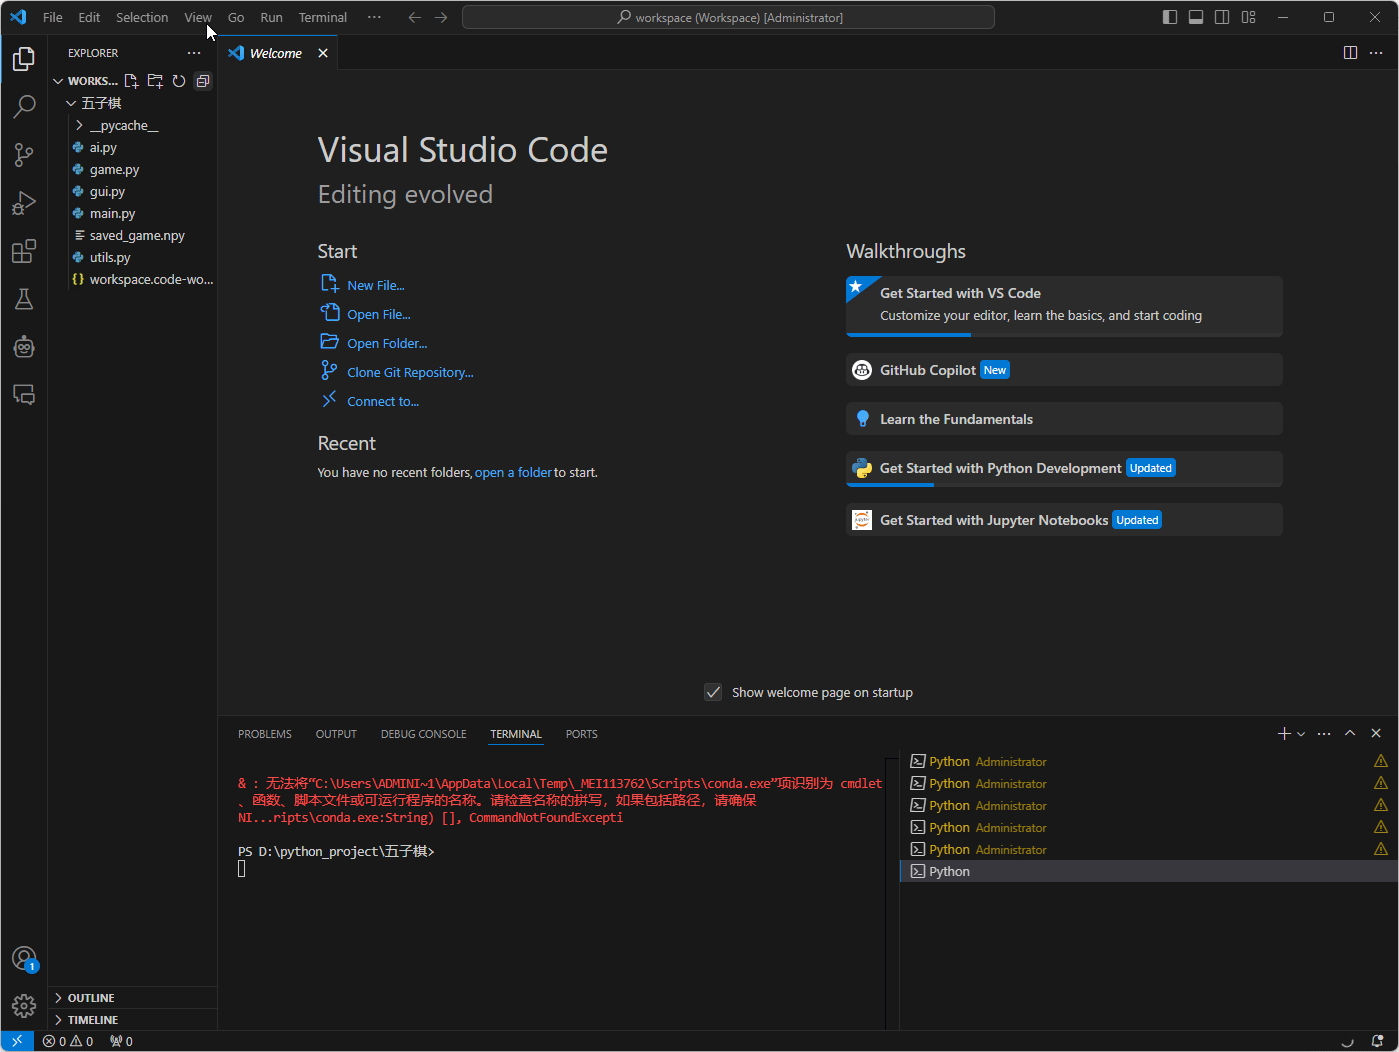Screen dimensions: 1399x1052
Task: Toggle primary side bar layout button
Action: tap(1170, 17)
